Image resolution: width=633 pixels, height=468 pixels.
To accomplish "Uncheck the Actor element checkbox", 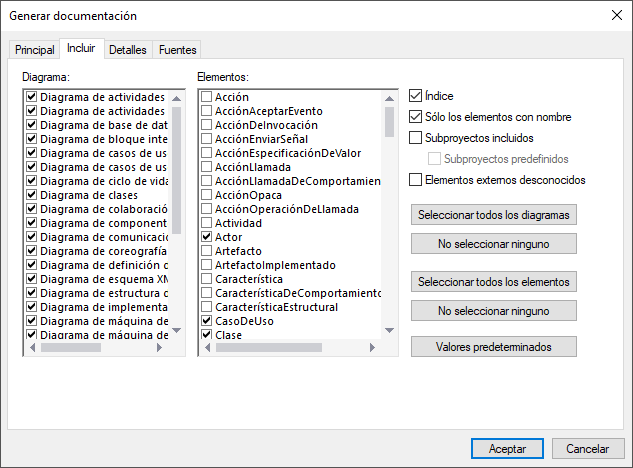I will coord(207,237).
